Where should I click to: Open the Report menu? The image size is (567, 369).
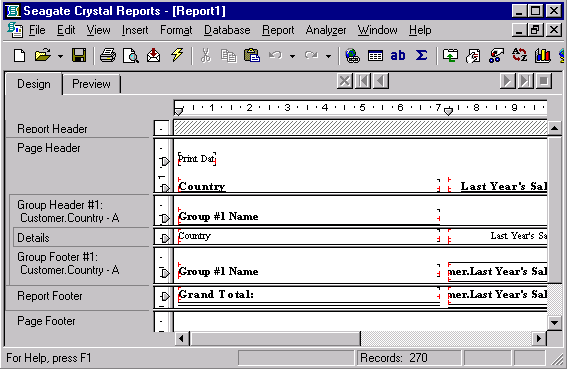coord(278,30)
